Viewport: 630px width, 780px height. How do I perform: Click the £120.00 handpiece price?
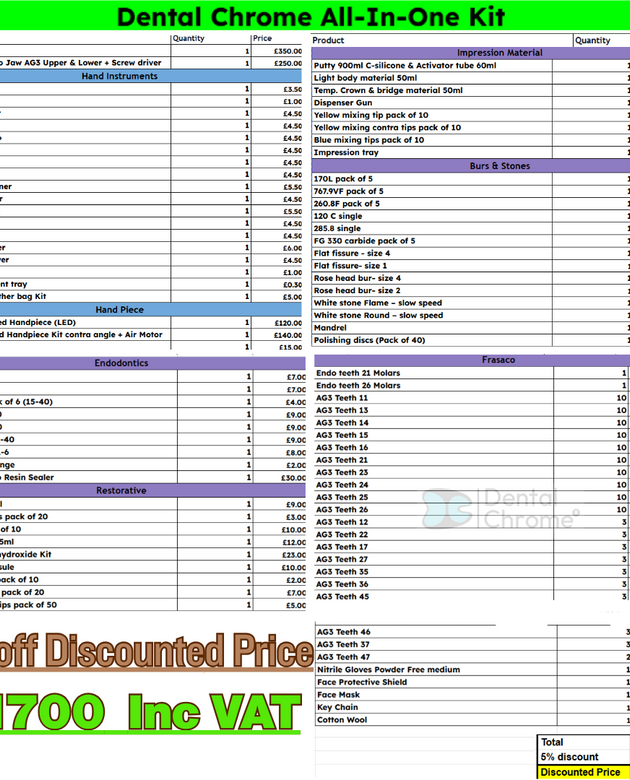[288, 323]
